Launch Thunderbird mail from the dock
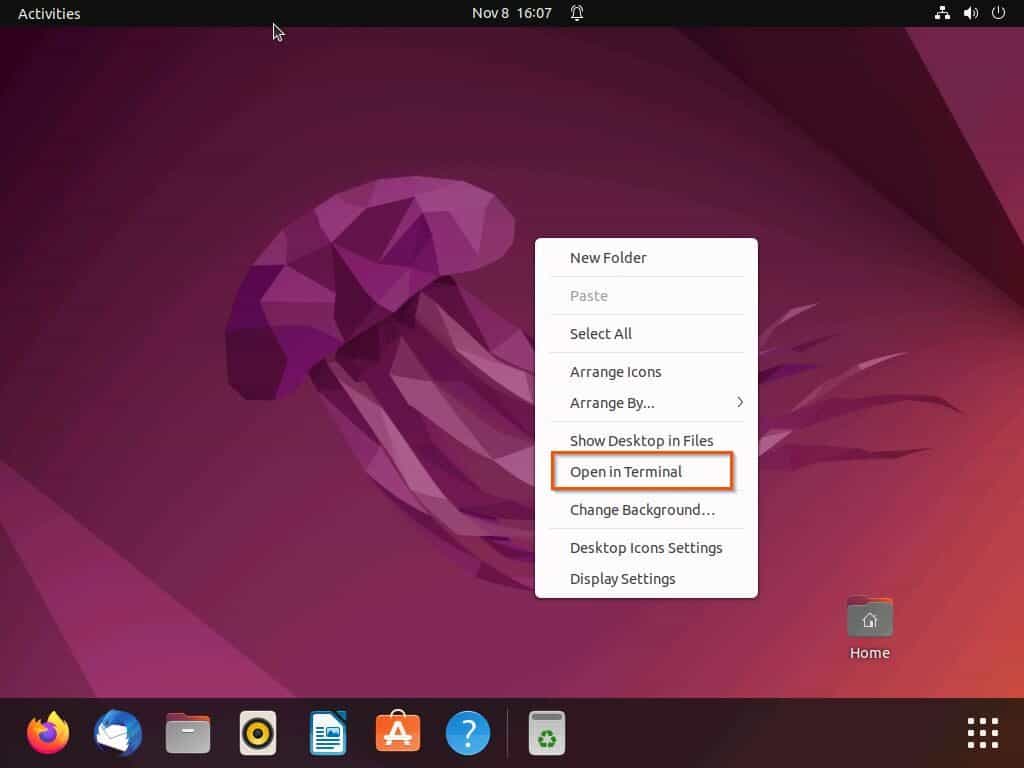Image resolution: width=1024 pixels, height=768 pixels. 118,733
